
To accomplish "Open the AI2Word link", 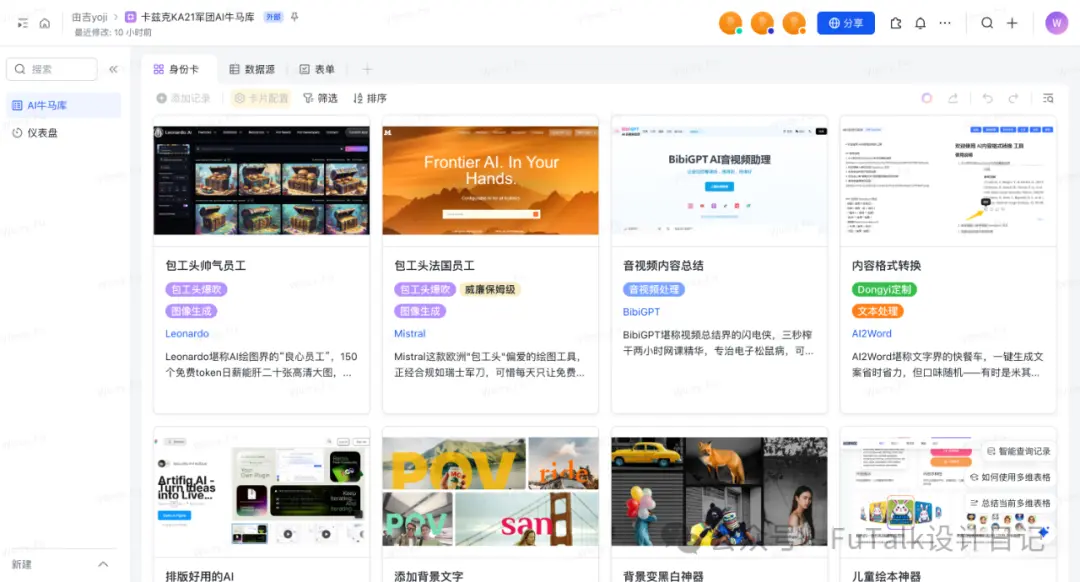I will (x=871, y=333).
